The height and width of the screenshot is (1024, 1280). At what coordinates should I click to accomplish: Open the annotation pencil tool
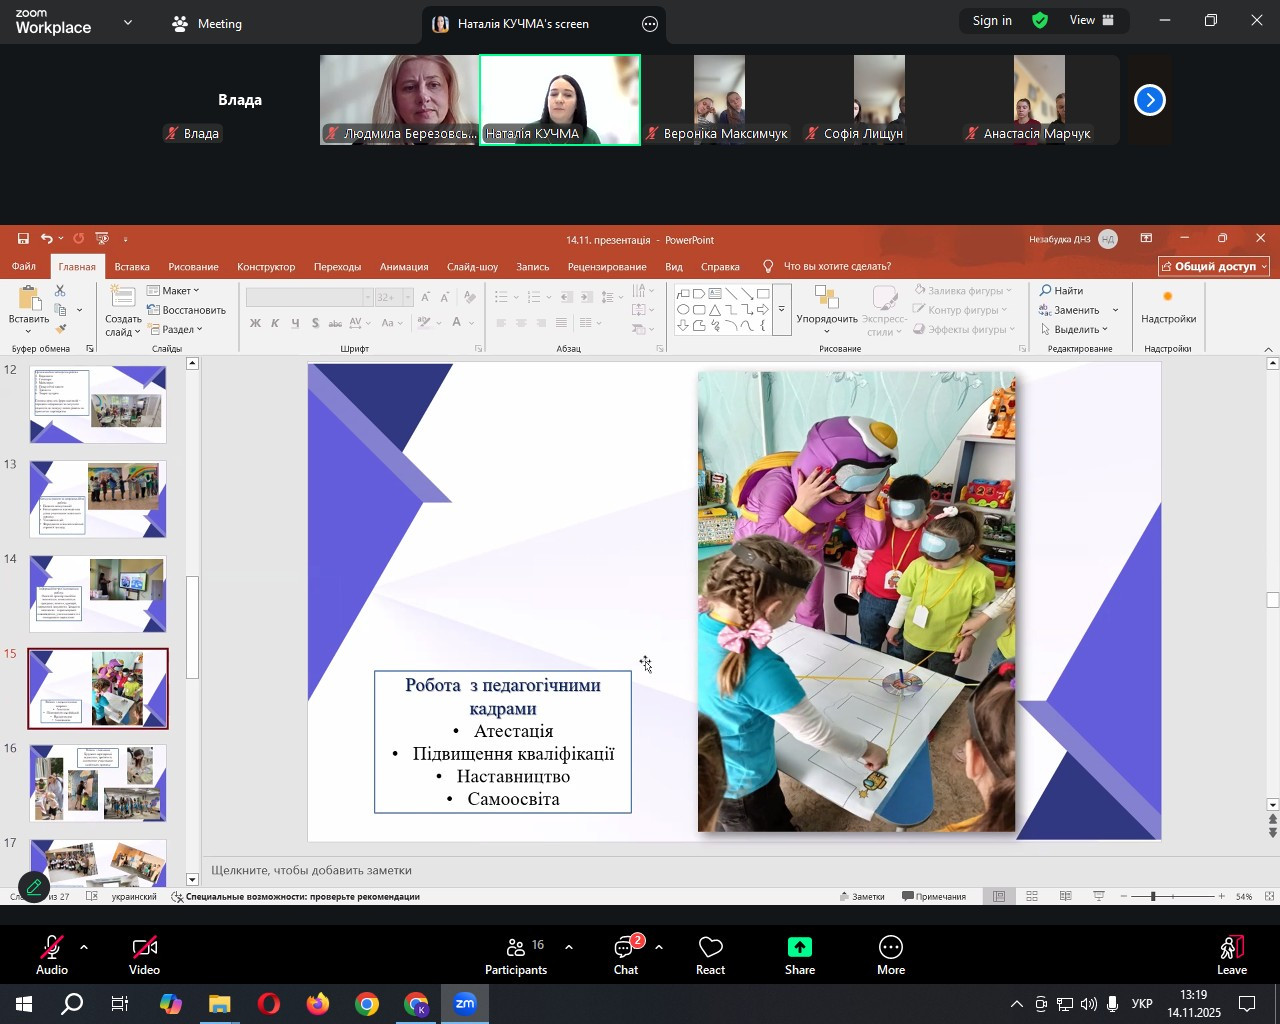click(x=34, y=886)
